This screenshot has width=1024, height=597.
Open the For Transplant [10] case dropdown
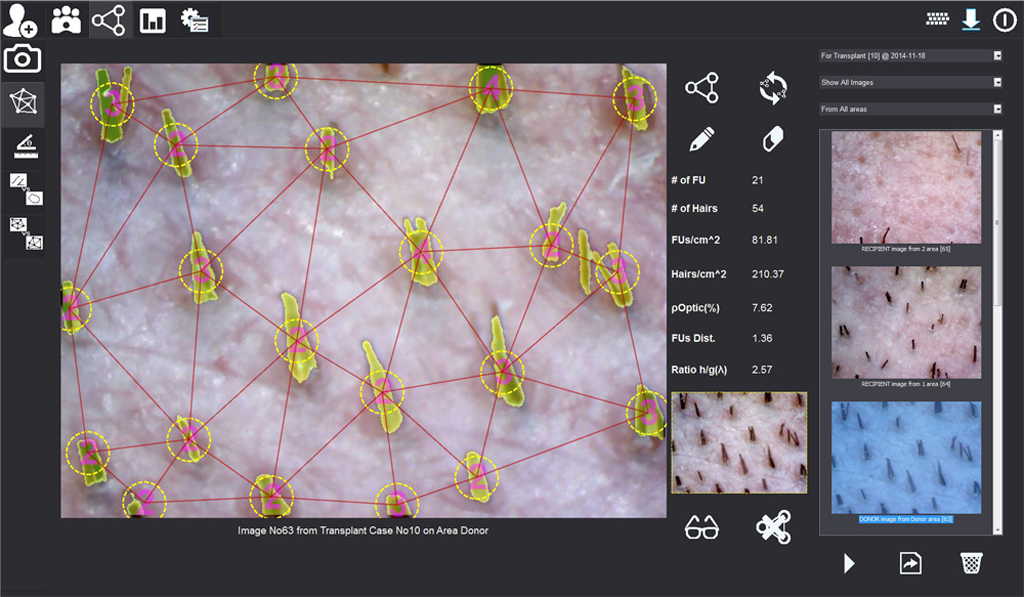click(910, 56)
